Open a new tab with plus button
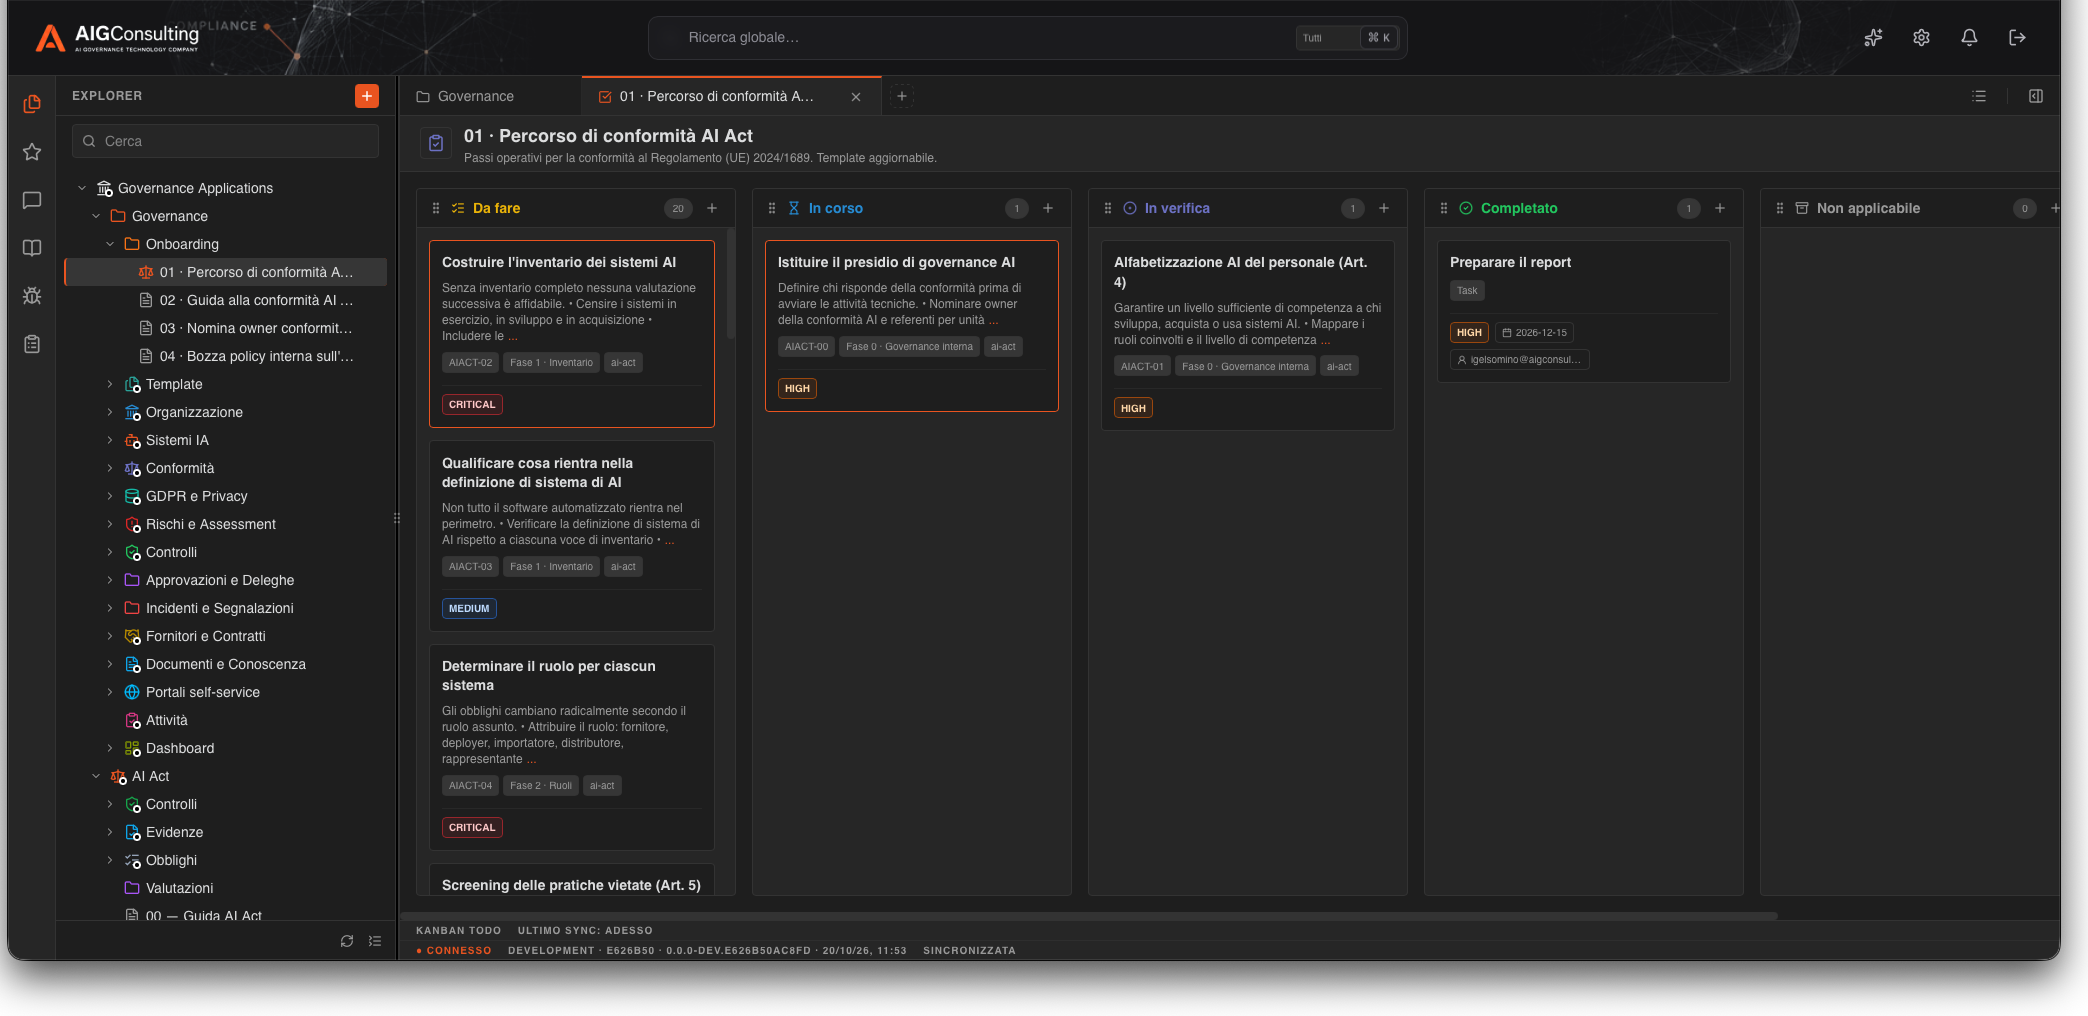This screenshot has height=1016, width=2088. tap(902, 96)
